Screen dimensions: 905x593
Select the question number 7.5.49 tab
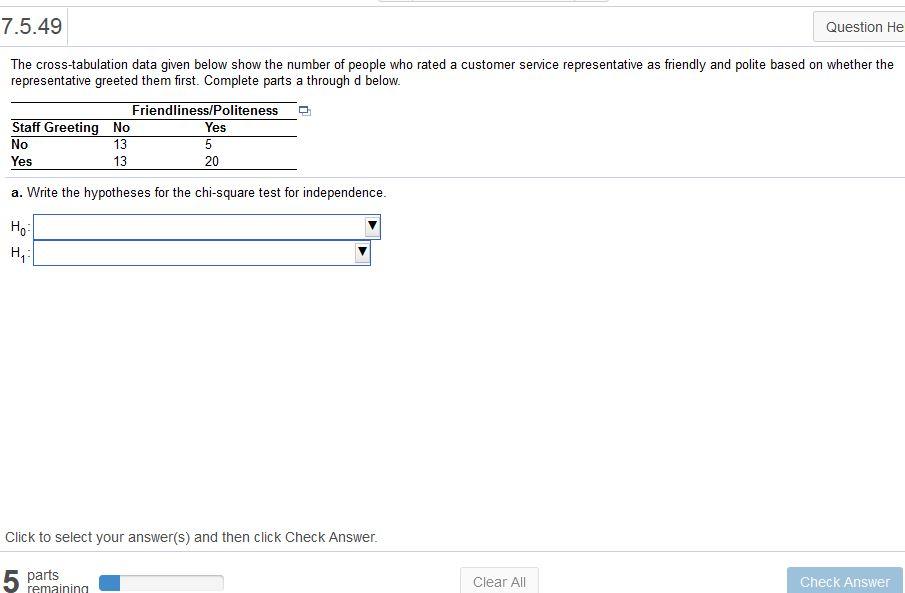click(33, 27)
